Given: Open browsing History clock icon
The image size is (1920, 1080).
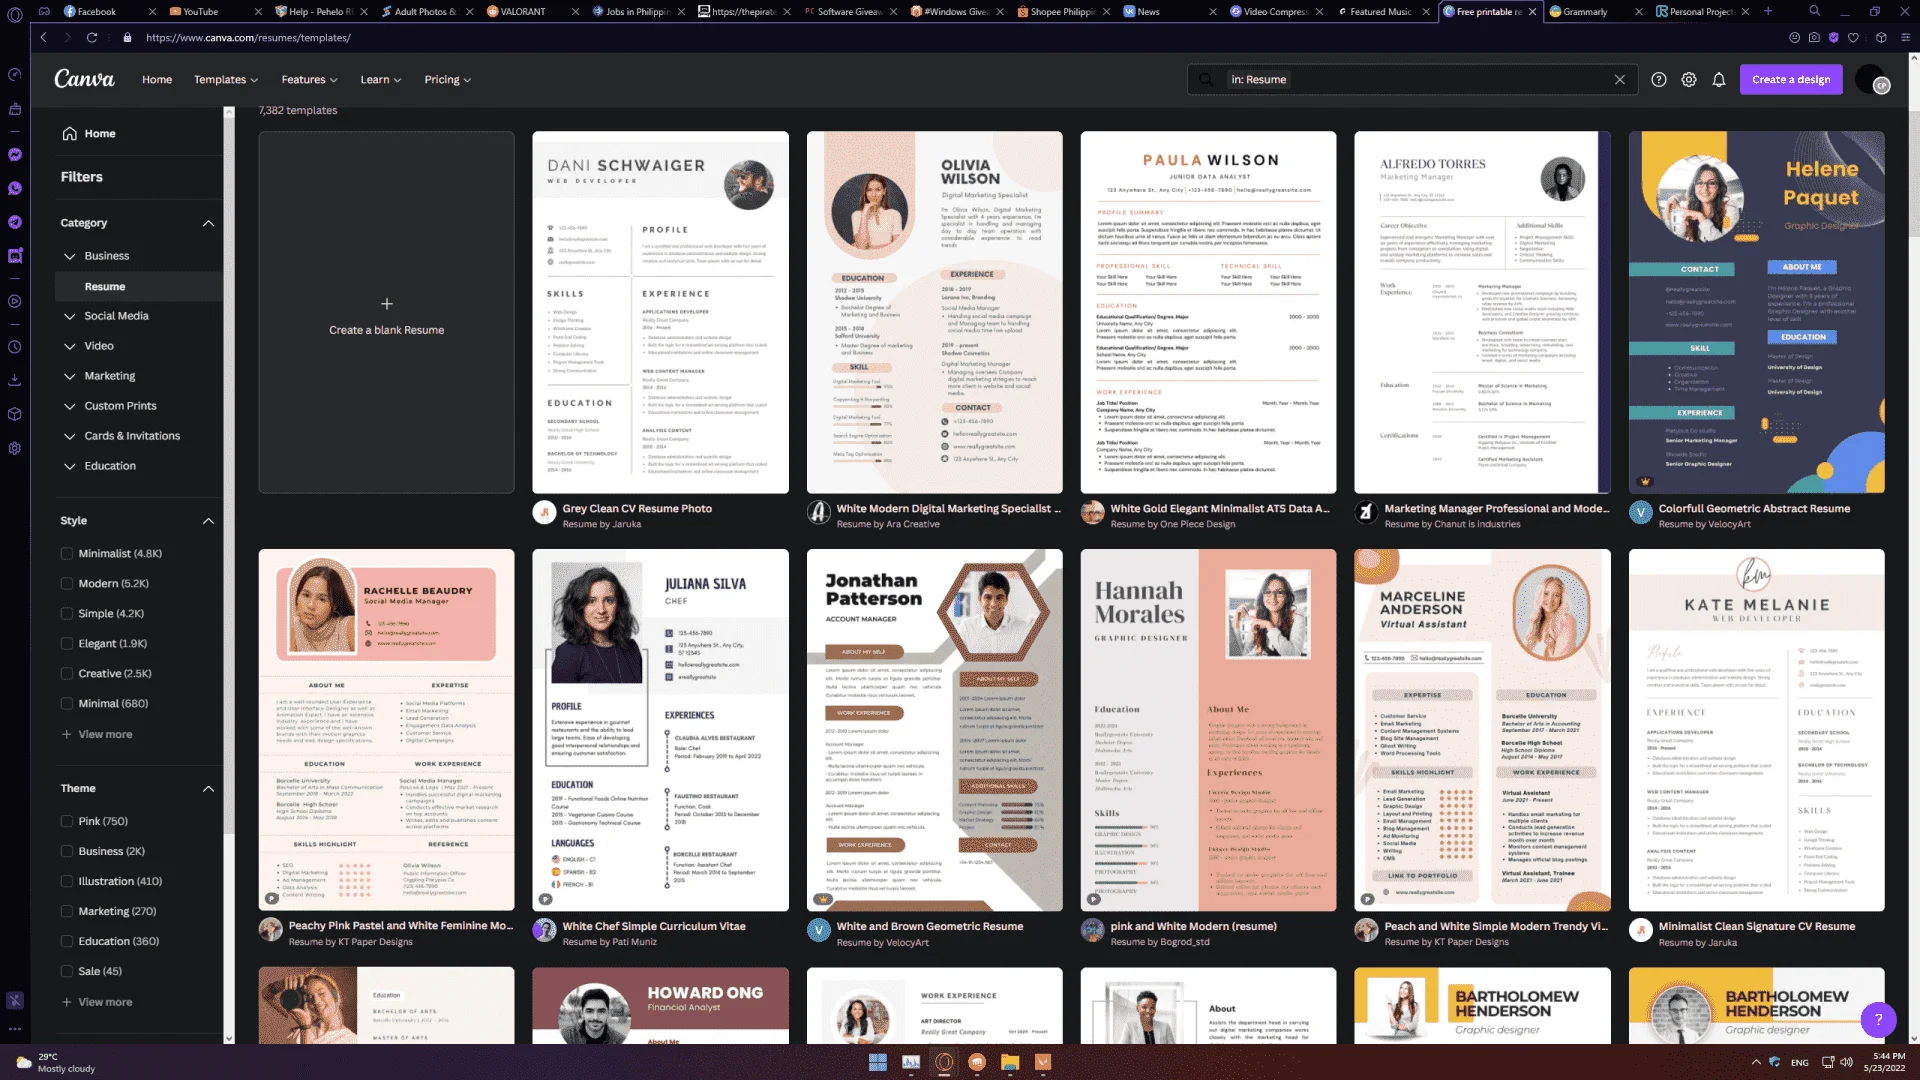Looking at the screenshot, I should click(15, 347).
